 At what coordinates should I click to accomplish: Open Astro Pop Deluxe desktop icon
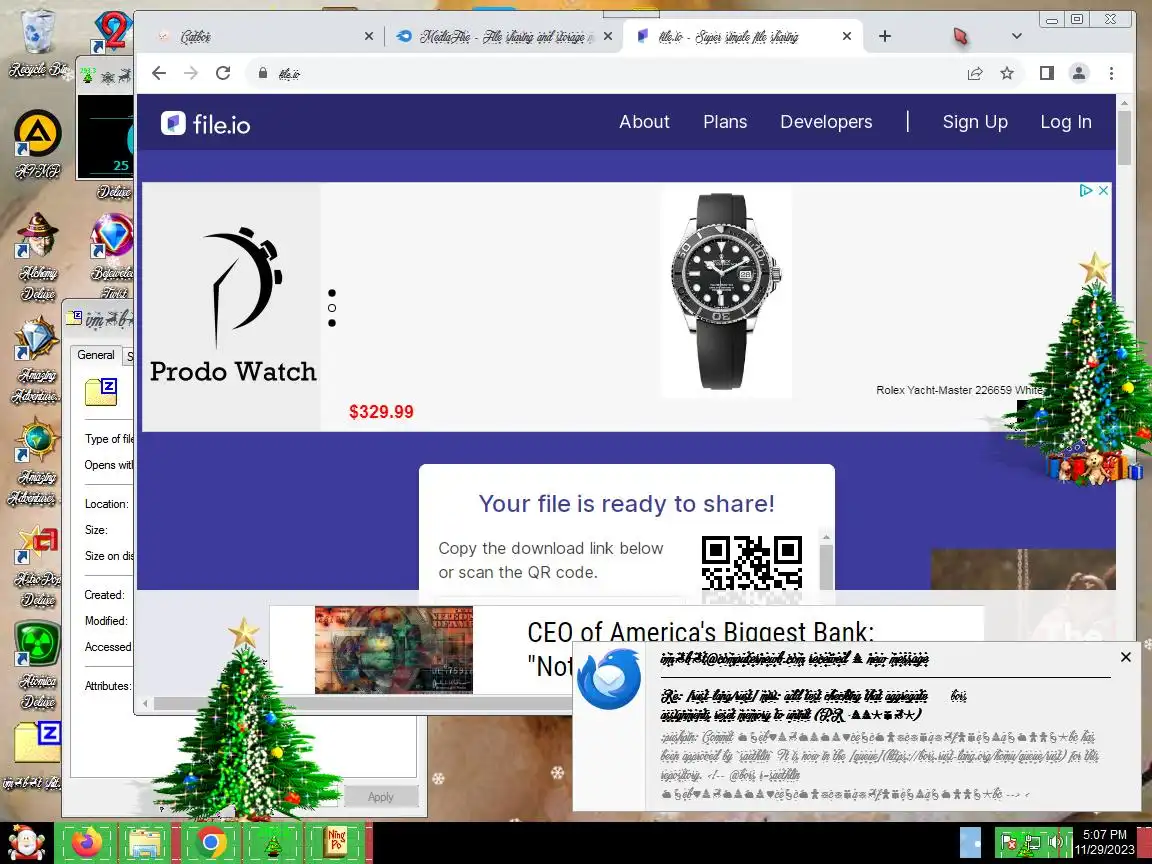(37, 566)
